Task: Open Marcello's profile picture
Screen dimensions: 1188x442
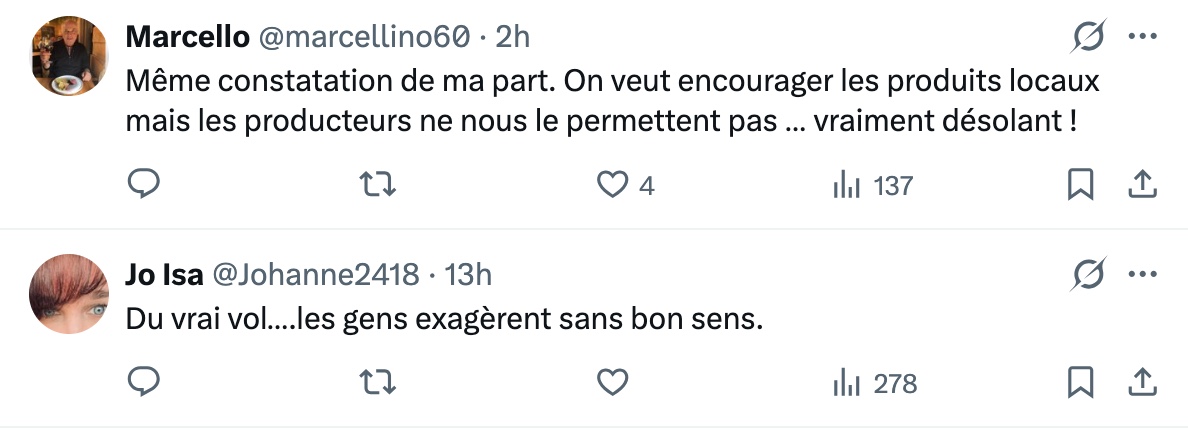Action: coord(71,55)
